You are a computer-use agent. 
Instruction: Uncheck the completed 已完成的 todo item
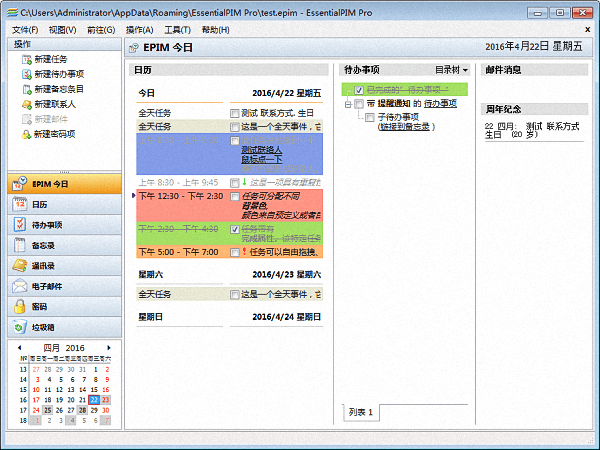click(359, 90)
